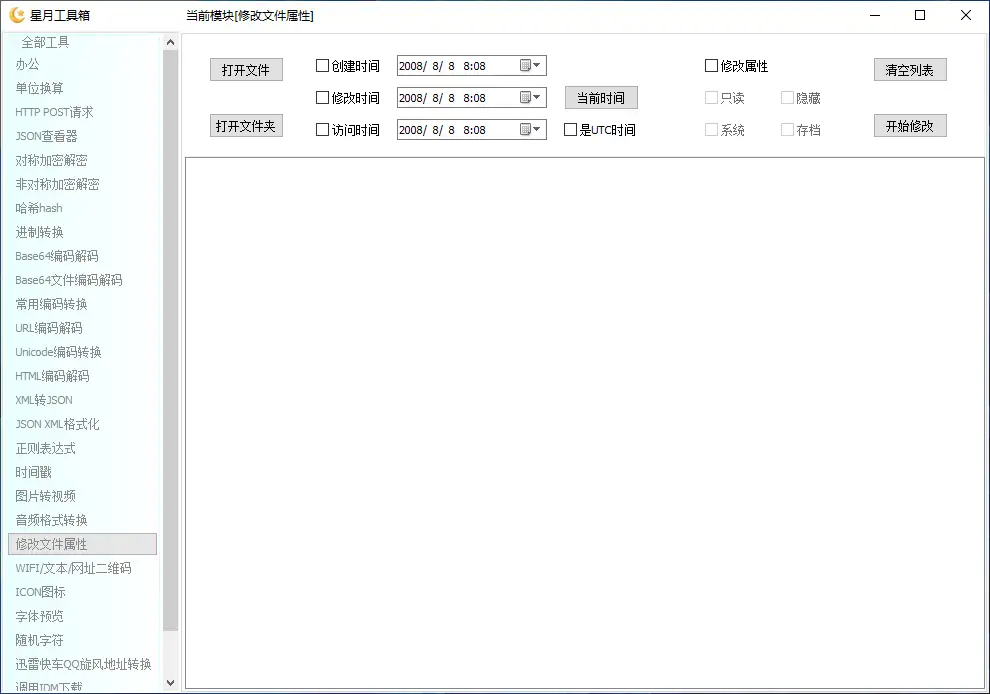990x694 pixels.
Task: Tick the 是UTC时间 checkbox
Action: [x=570, y=129]
